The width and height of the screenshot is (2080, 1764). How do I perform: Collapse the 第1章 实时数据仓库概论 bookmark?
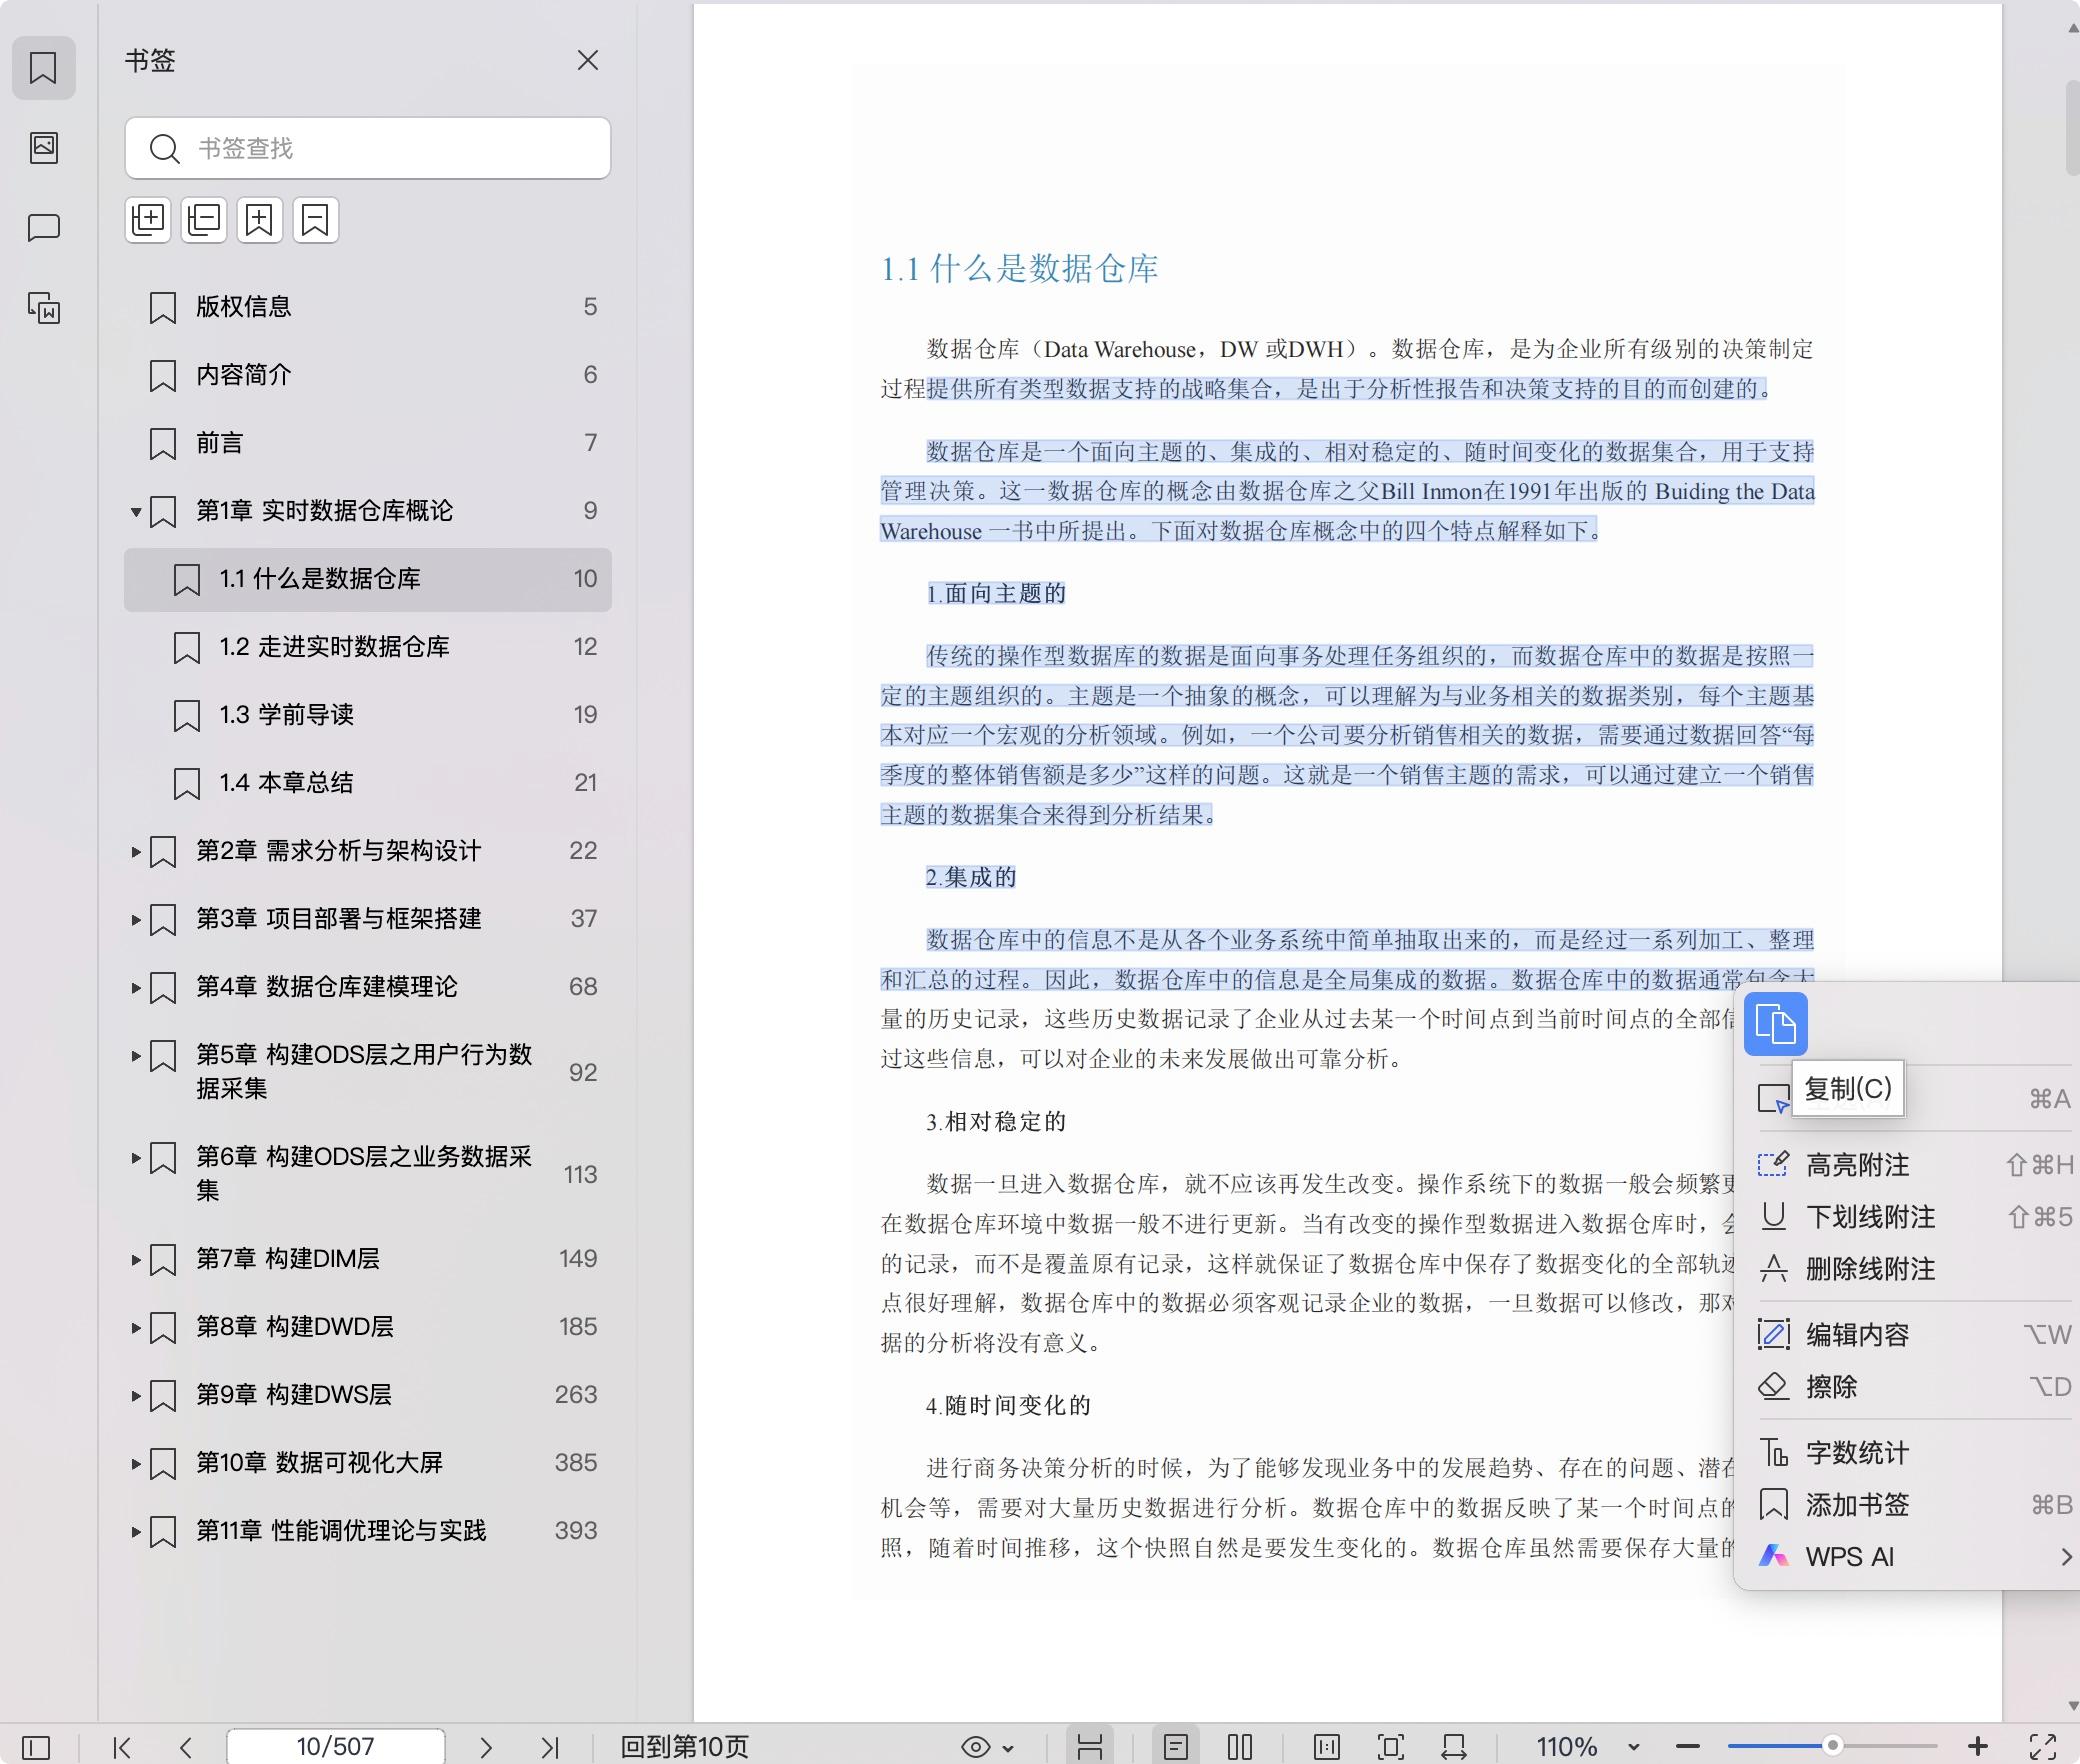click(x=136, y=512)
